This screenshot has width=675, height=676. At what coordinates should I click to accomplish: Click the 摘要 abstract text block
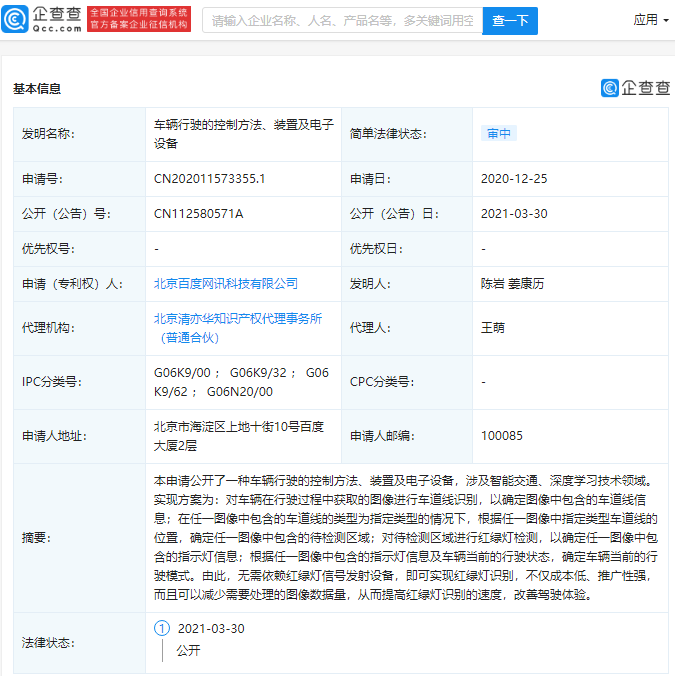[x=406, y=538]
